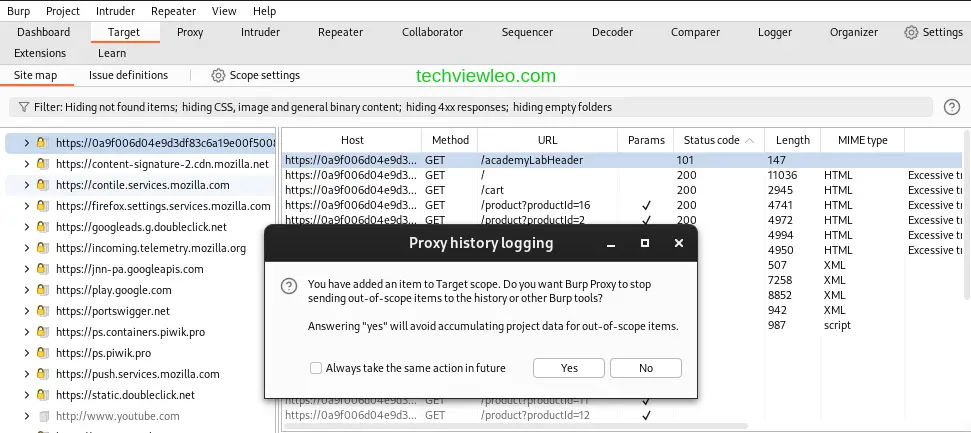The height and width of the screenshot is (433, 971).
Task: Click the Scope settings gear icon
Action: 218,75
